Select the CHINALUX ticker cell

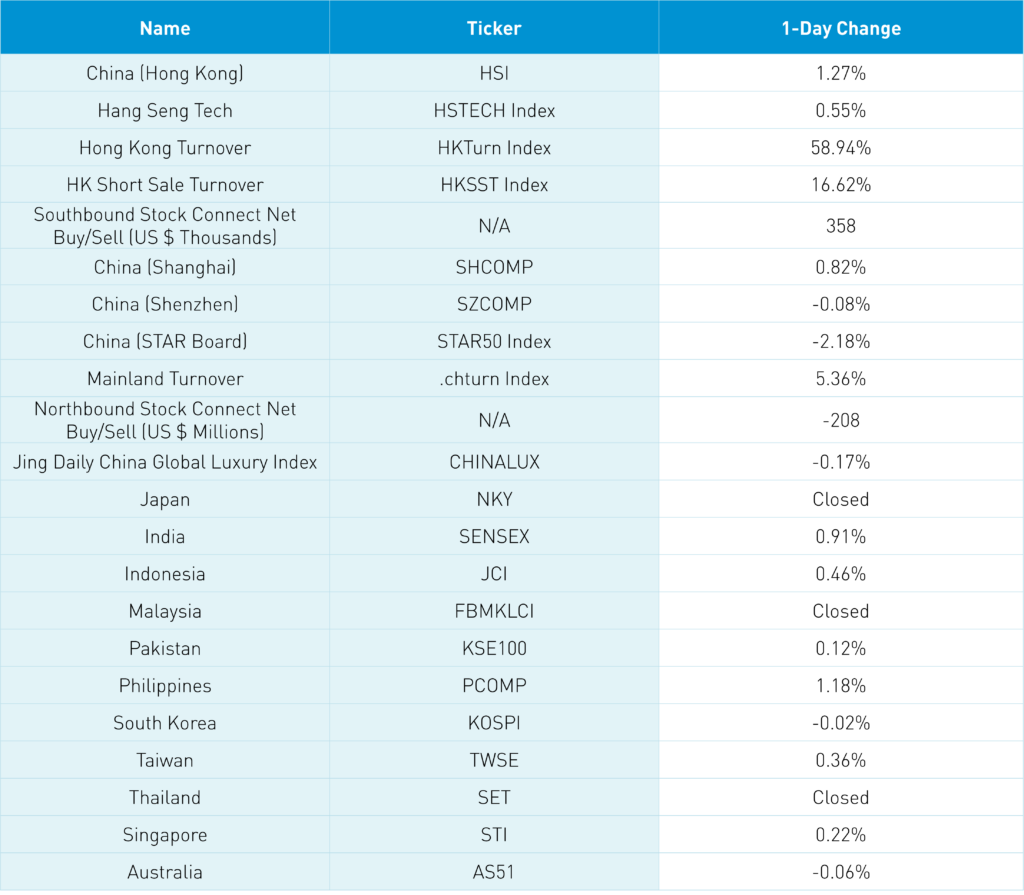494,462
